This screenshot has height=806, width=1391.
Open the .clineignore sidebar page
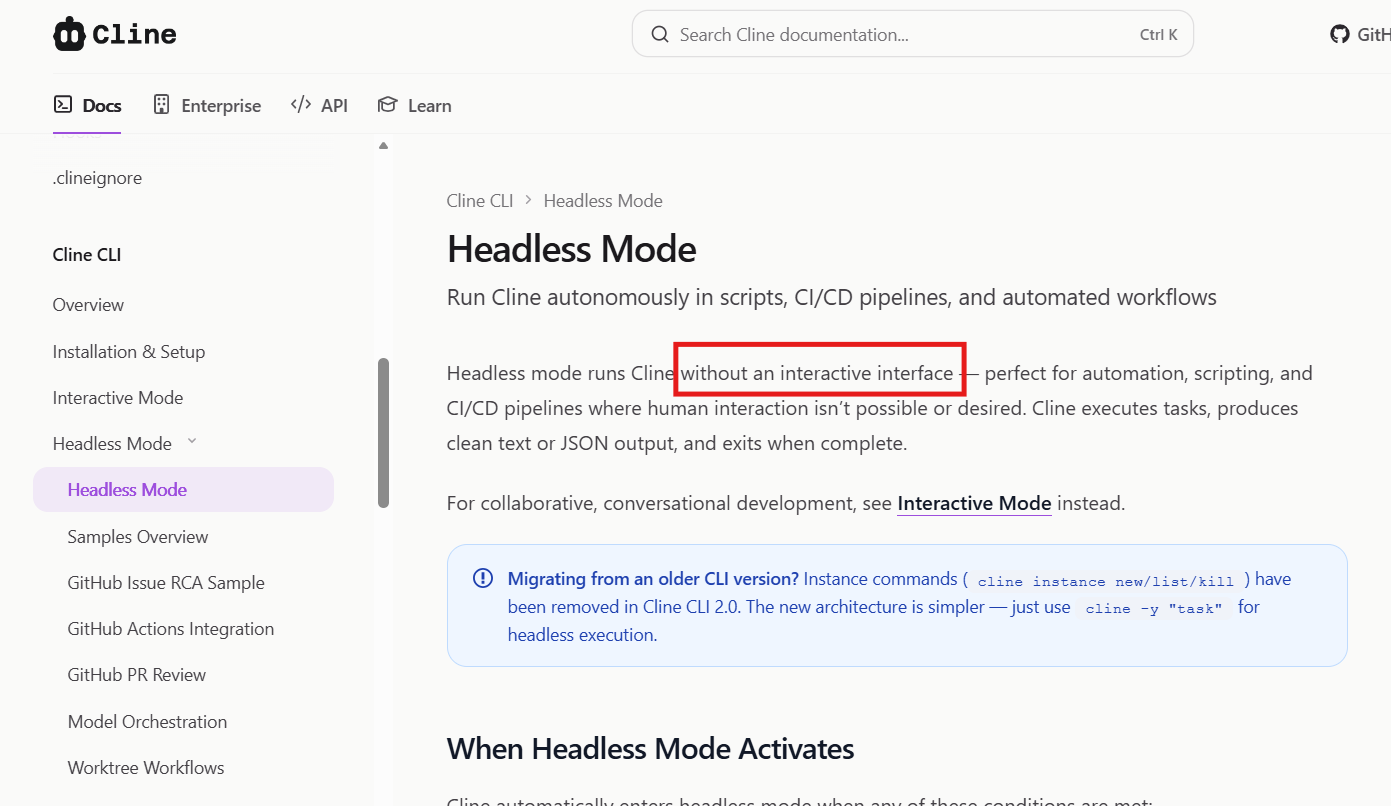97,178
